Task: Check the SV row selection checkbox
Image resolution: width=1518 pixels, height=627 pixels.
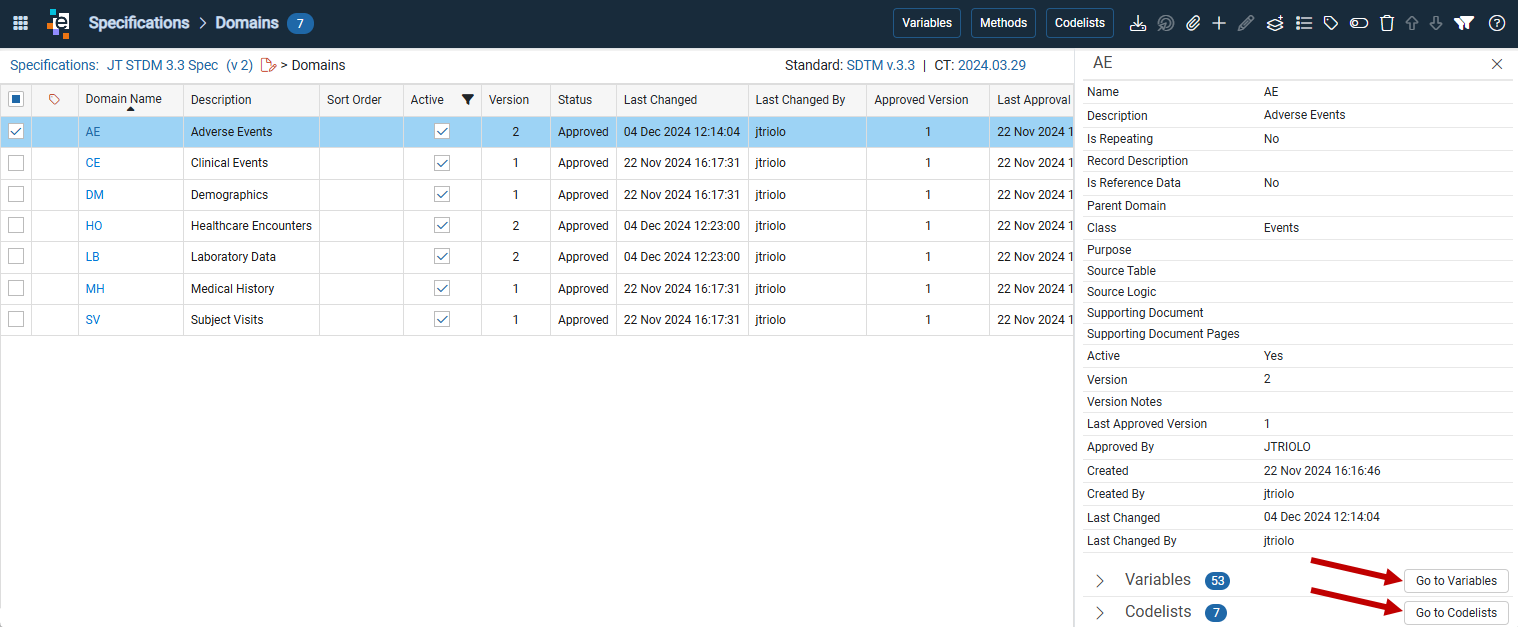Action: [x=16, y=319]
